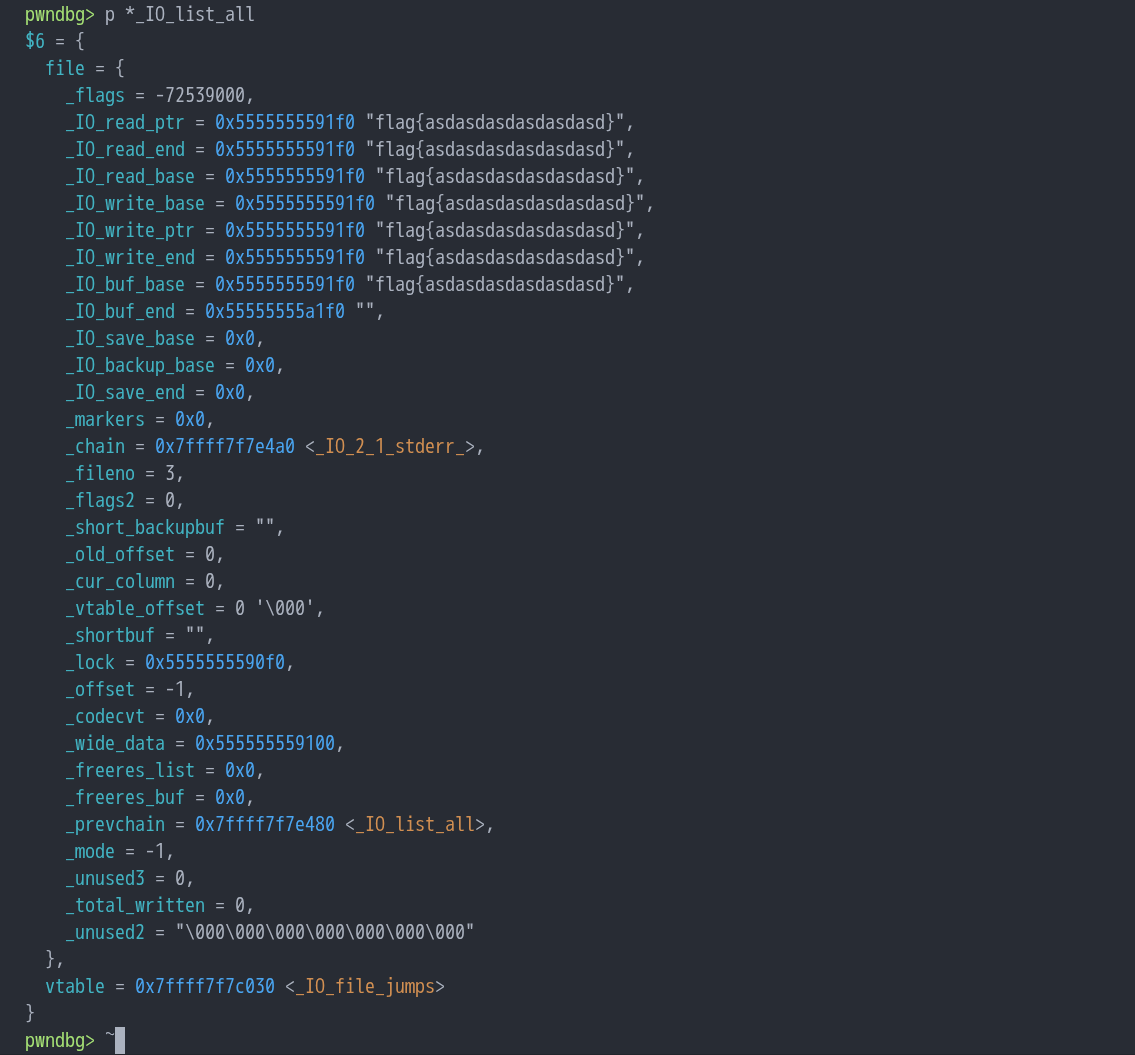Click the _wide_data address 0x555555559100

click(265, 744)
